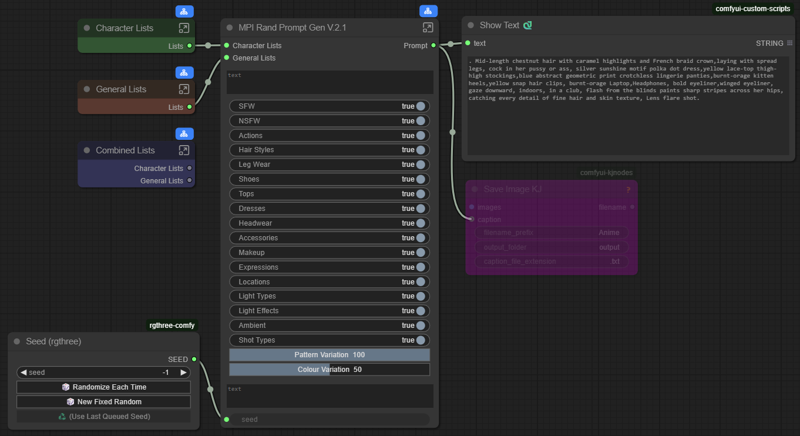Increase seed value with the right arrow

tap(183, 372)
